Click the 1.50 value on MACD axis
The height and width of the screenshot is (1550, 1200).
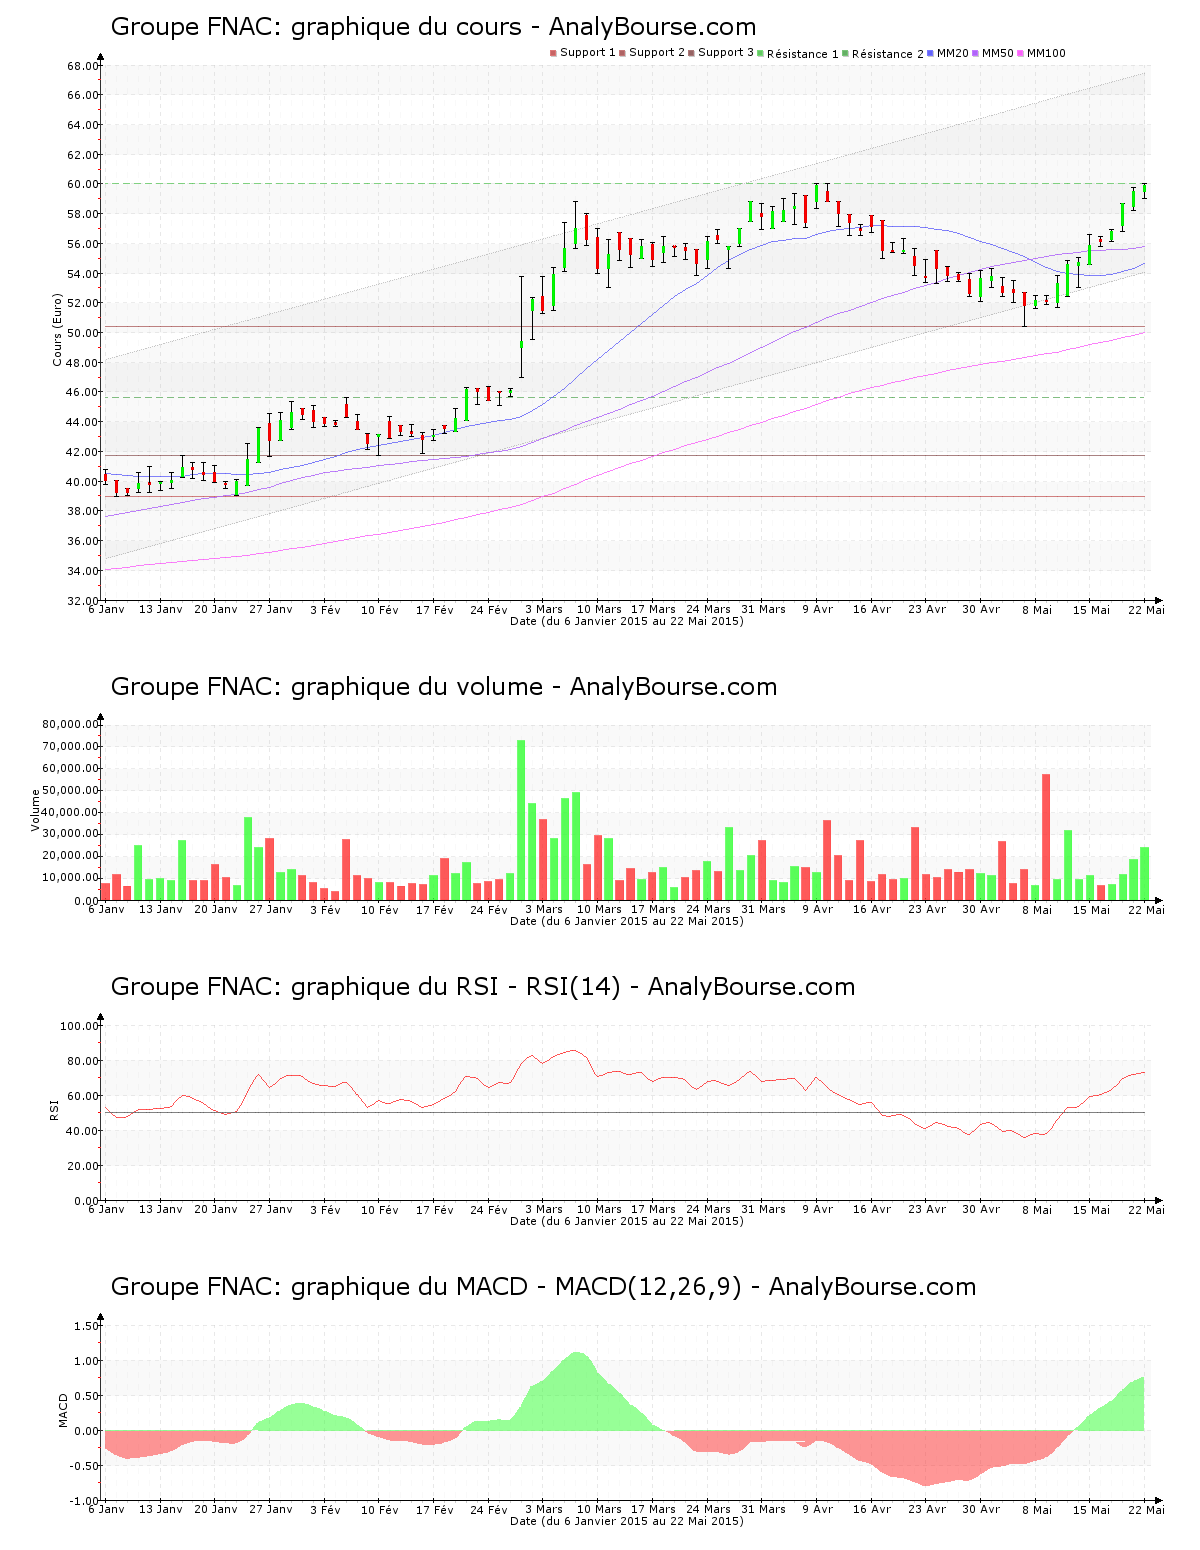tap(87, 1326)
